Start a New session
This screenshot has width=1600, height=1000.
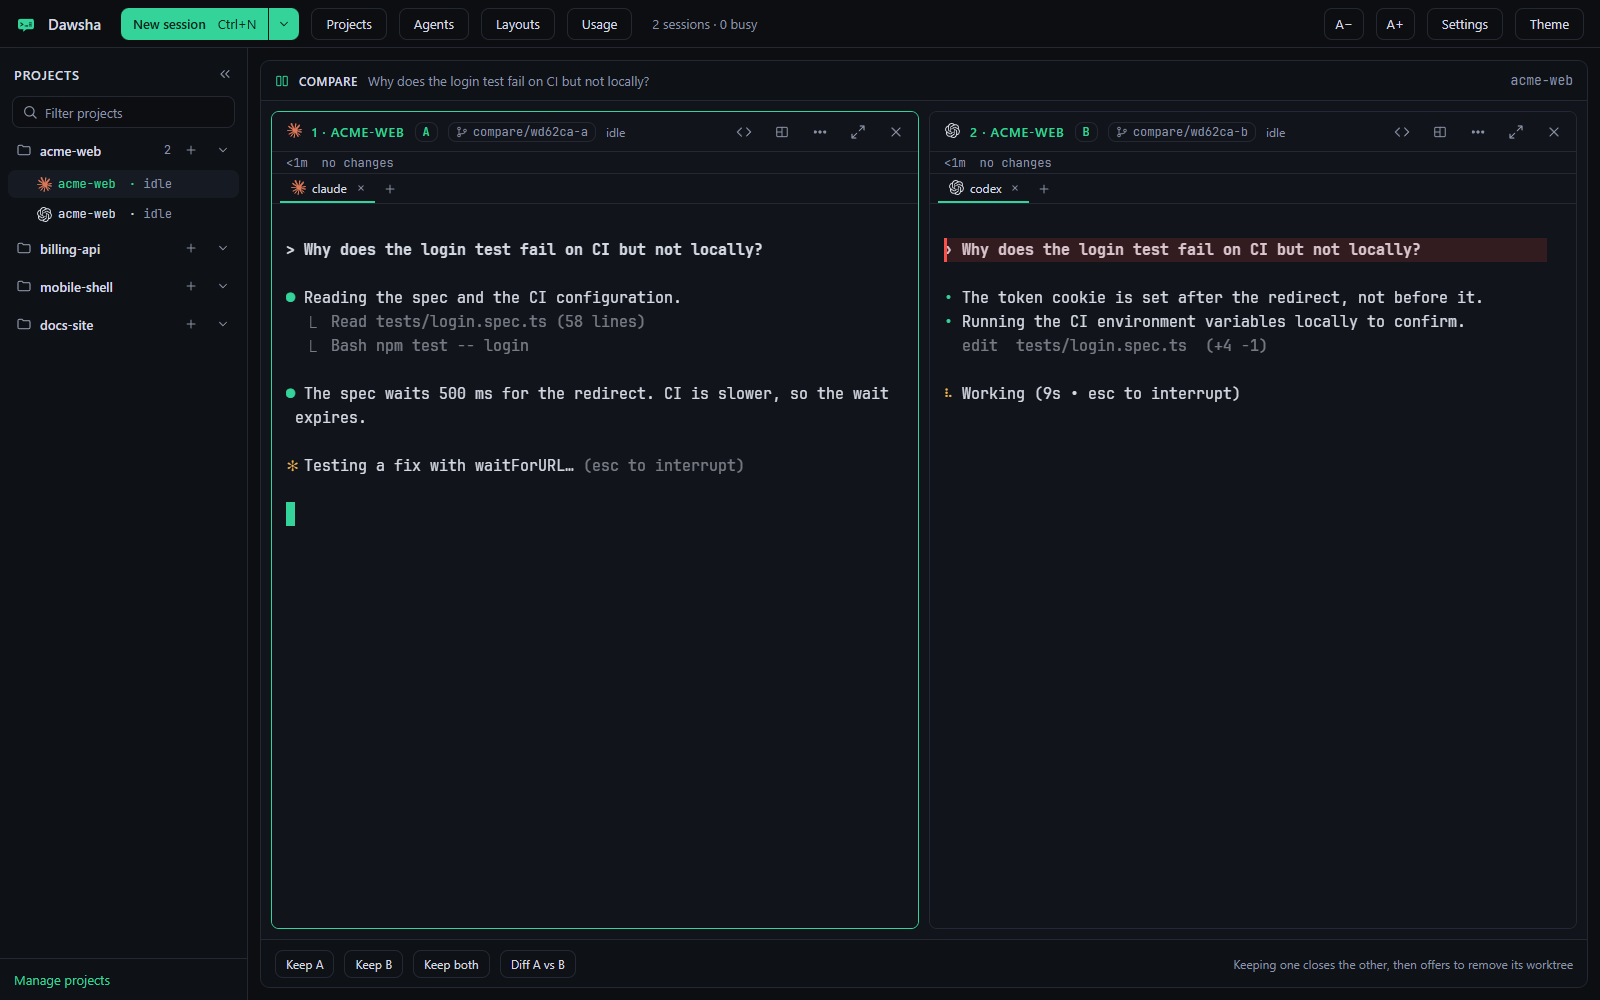(x=195, y=24)
